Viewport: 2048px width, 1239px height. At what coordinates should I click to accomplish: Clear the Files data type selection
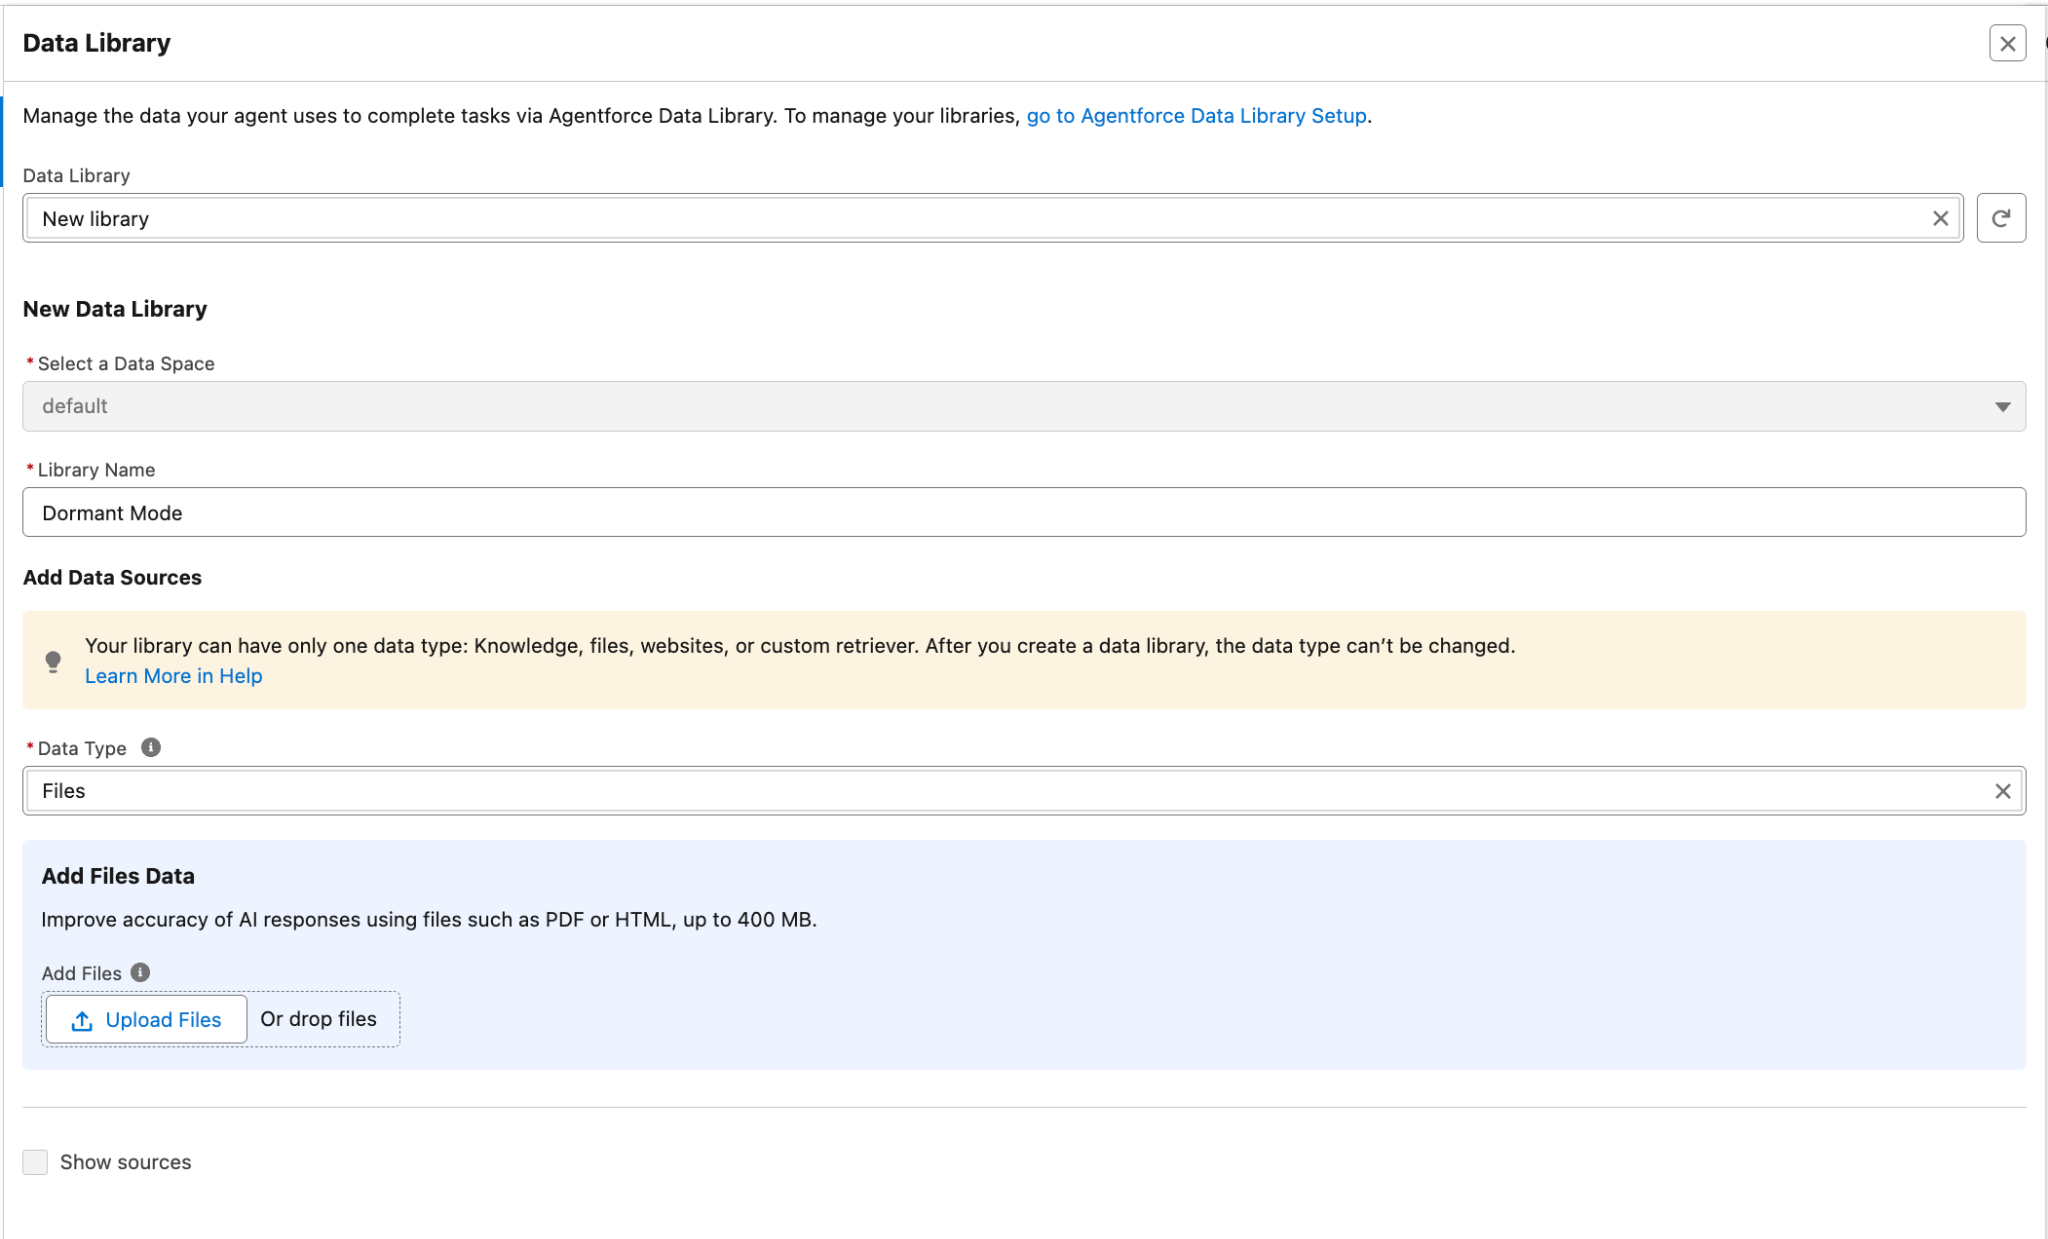2002,791
